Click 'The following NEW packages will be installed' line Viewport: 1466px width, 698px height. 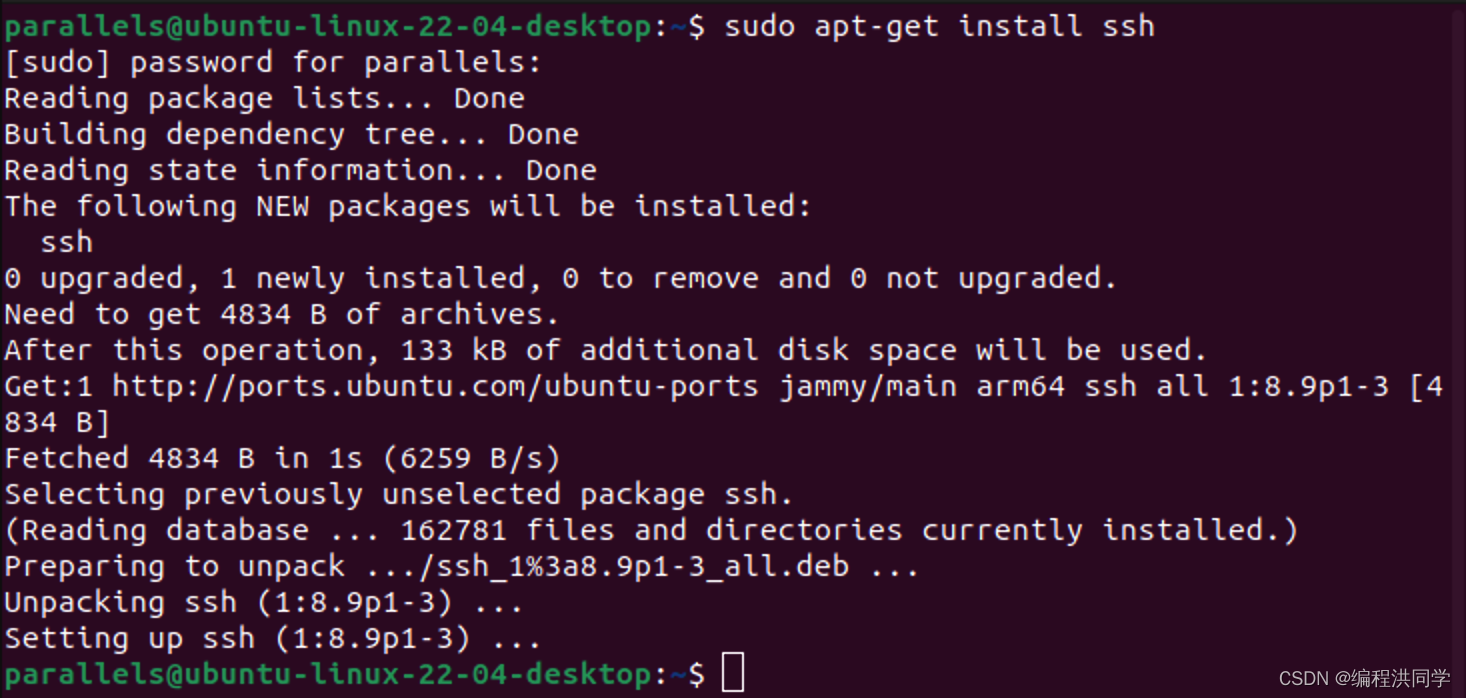[x=407, y=207]
